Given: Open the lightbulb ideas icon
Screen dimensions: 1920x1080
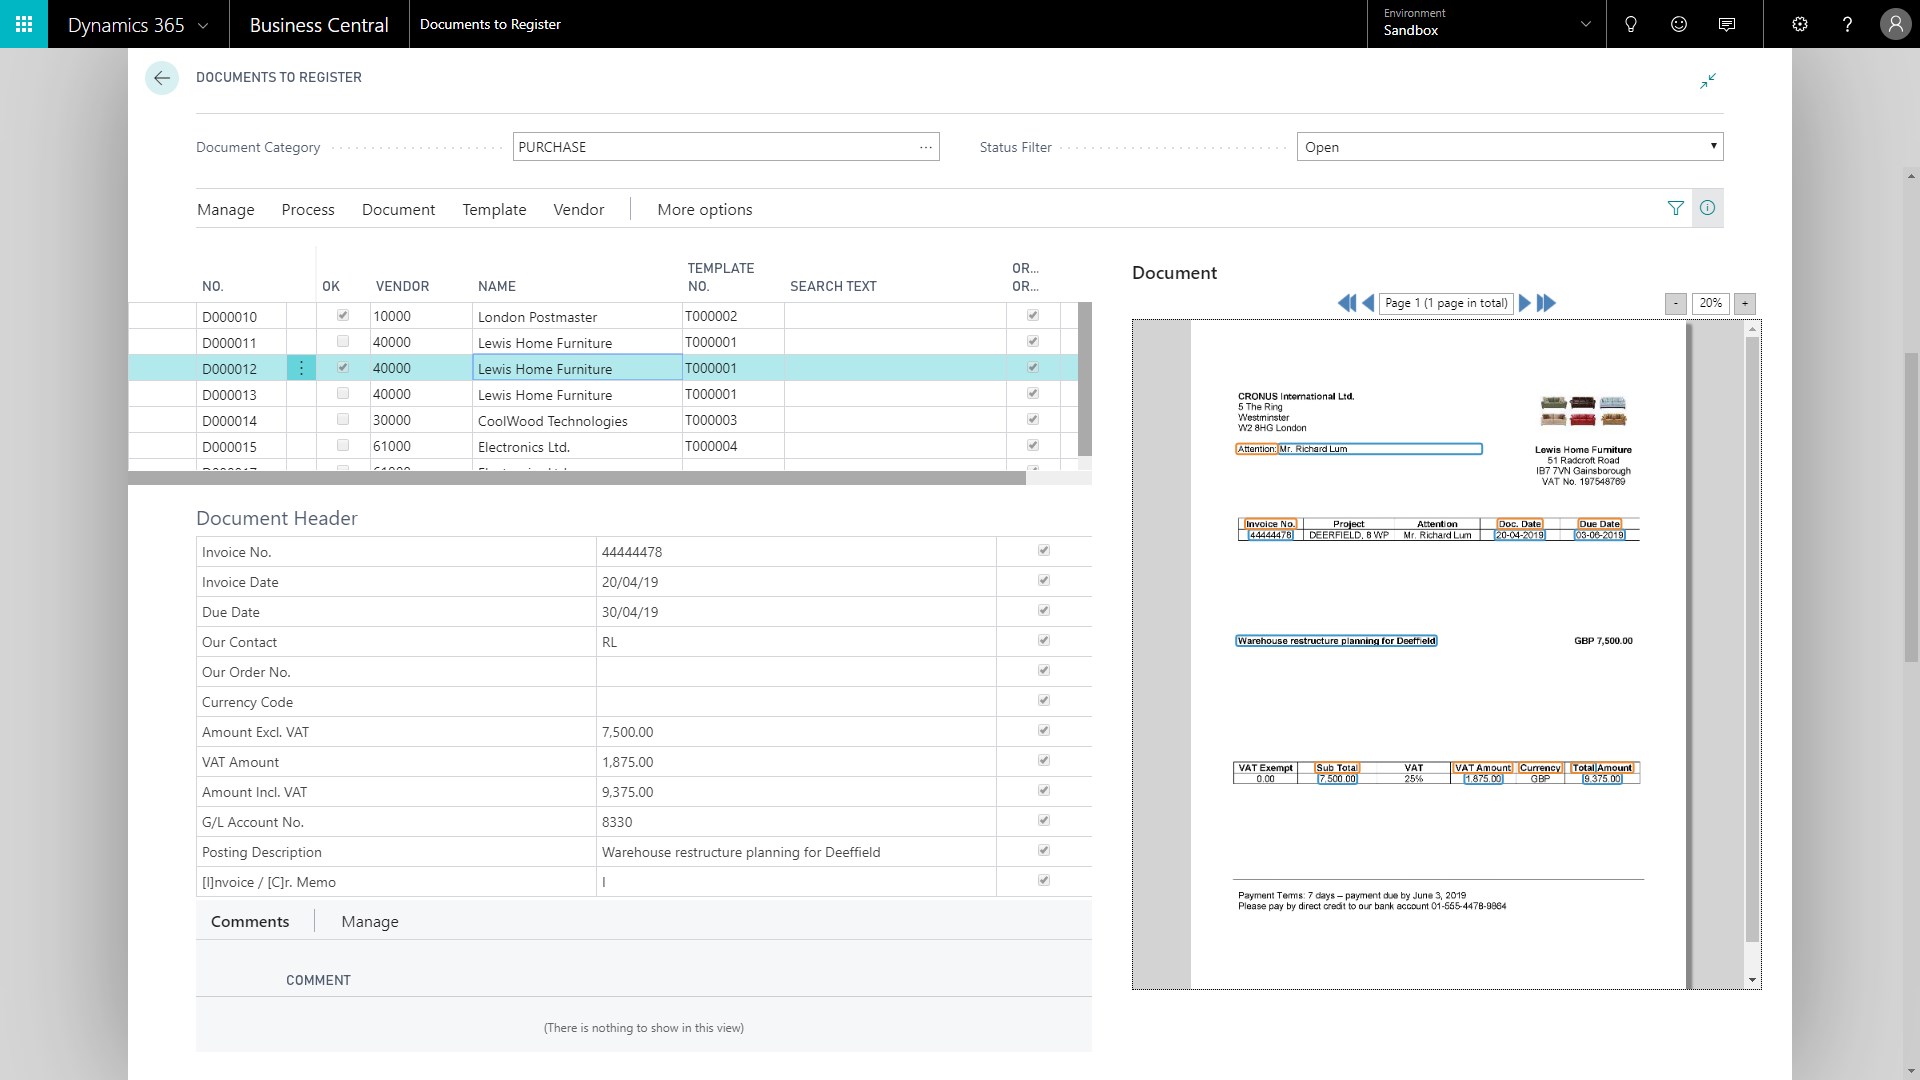Looking at the screenshot, I should click(1631, 24).
